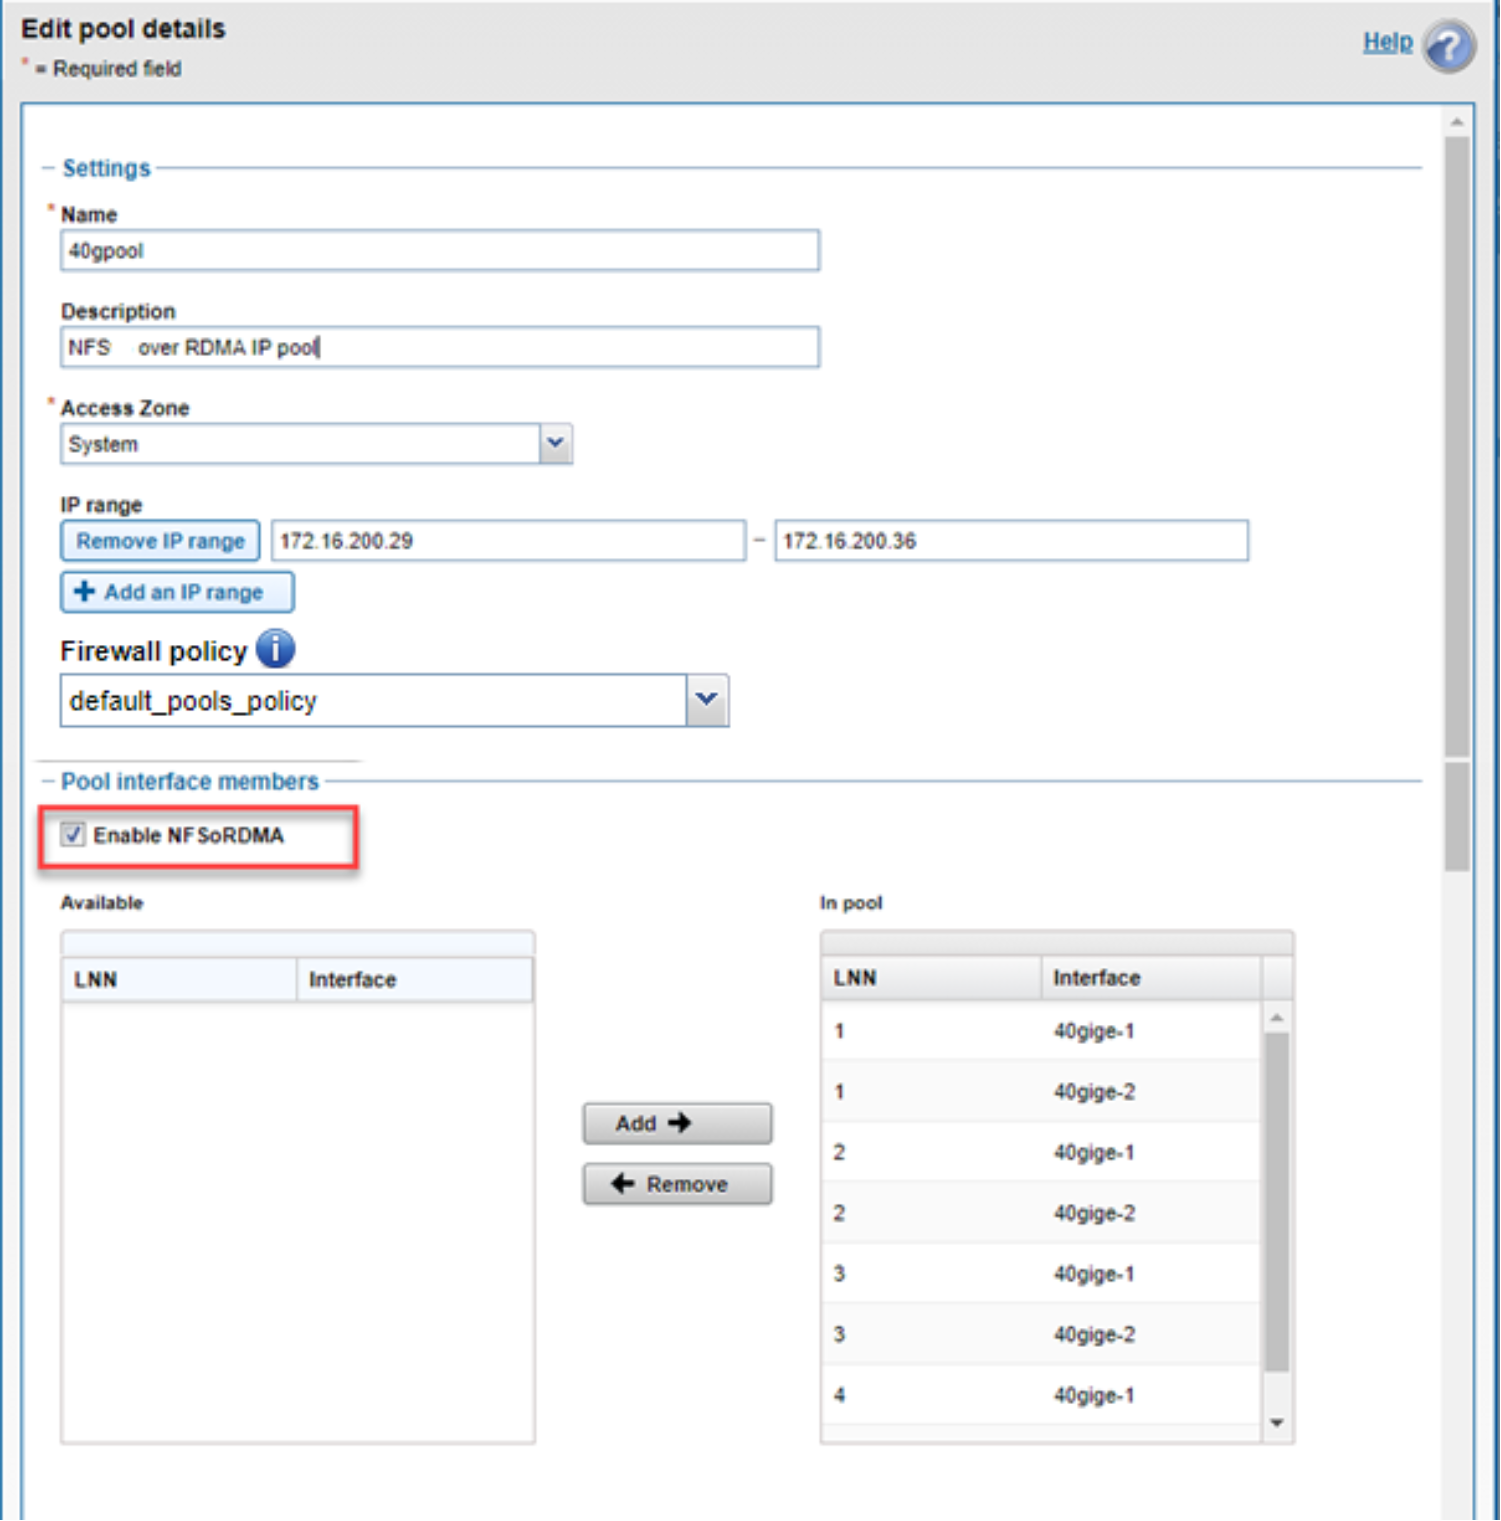The width and height of the screenshot is (1501, 1521).
Task: Select node 2 40gige-2 row in pool
Action: click(x=1040, y=1213)
